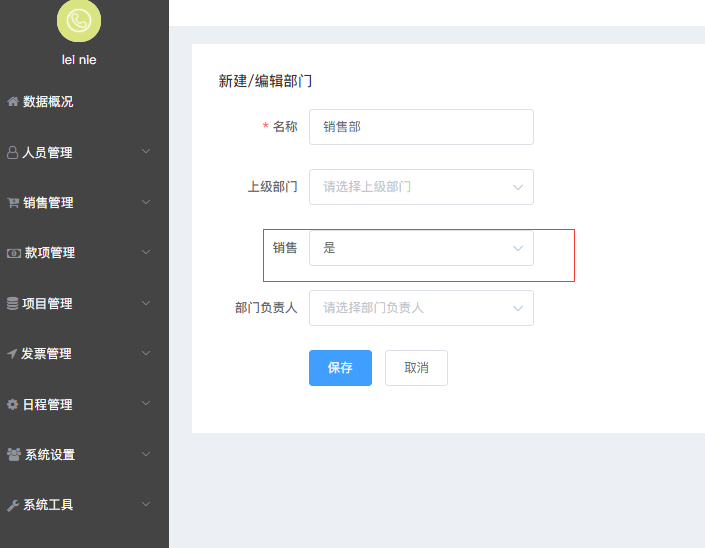This screenshot has height=548, width=705.
Task: Click the cart icon beside 销售管理
Action: [x=13, y=203]
